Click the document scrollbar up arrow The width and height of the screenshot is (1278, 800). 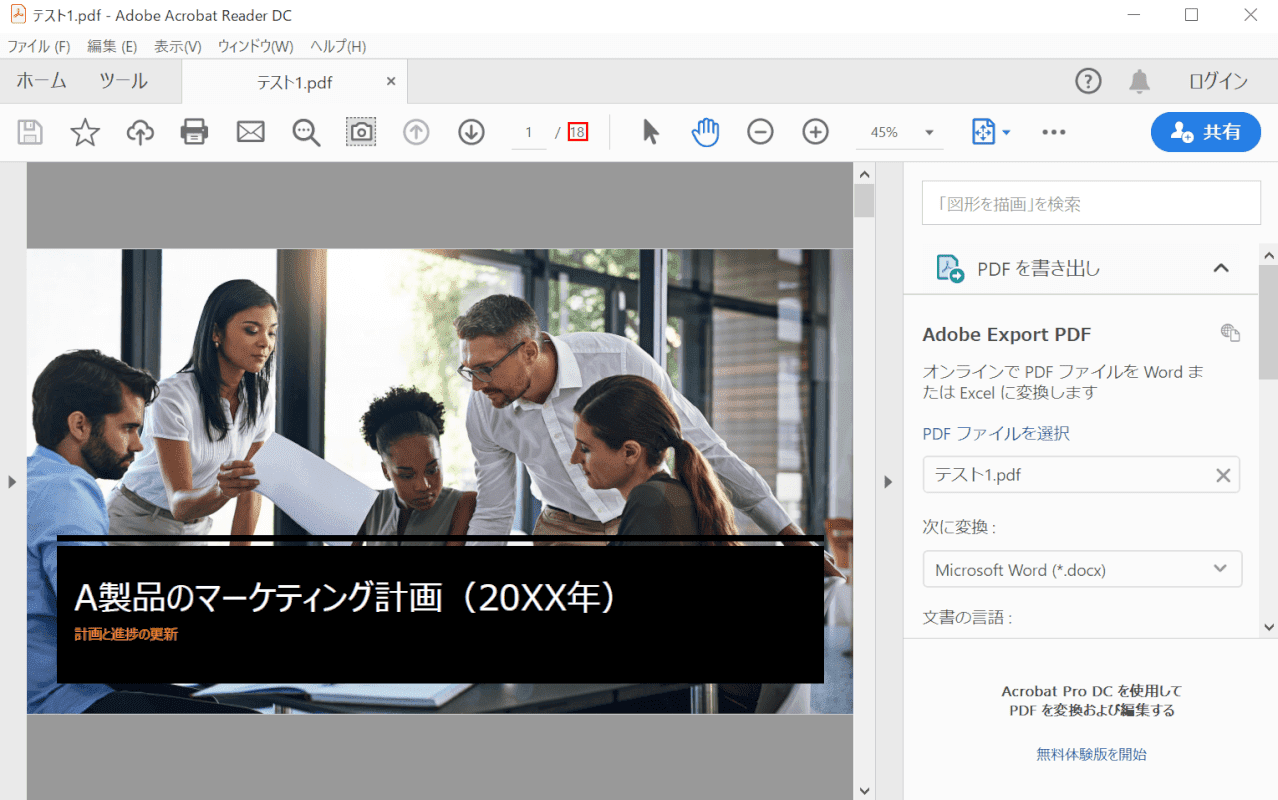(x=864, y=174)
